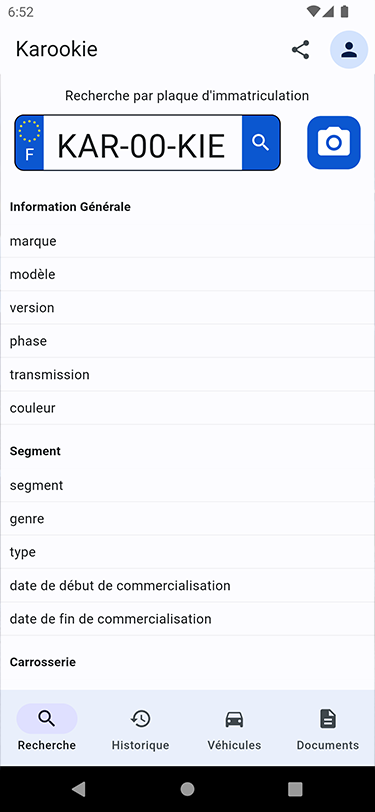Select the Recherche tab
The width and height of the screenshot is (375, 812).
pyautogui.click(x=47, y=728)
